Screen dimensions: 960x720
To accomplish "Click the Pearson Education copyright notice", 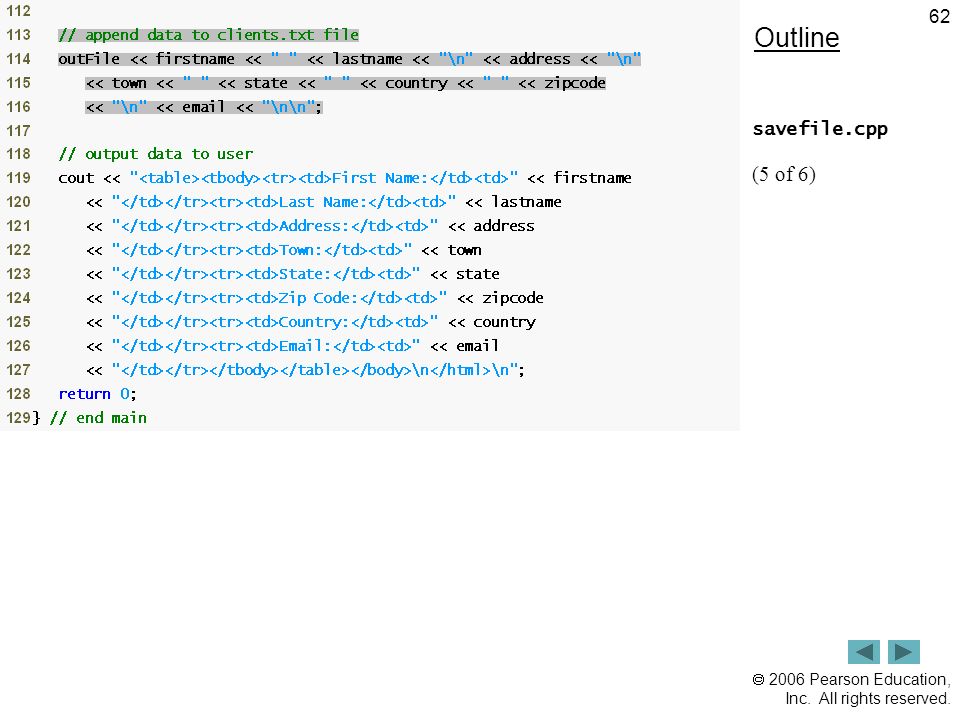I will click(x=851, y=689).
